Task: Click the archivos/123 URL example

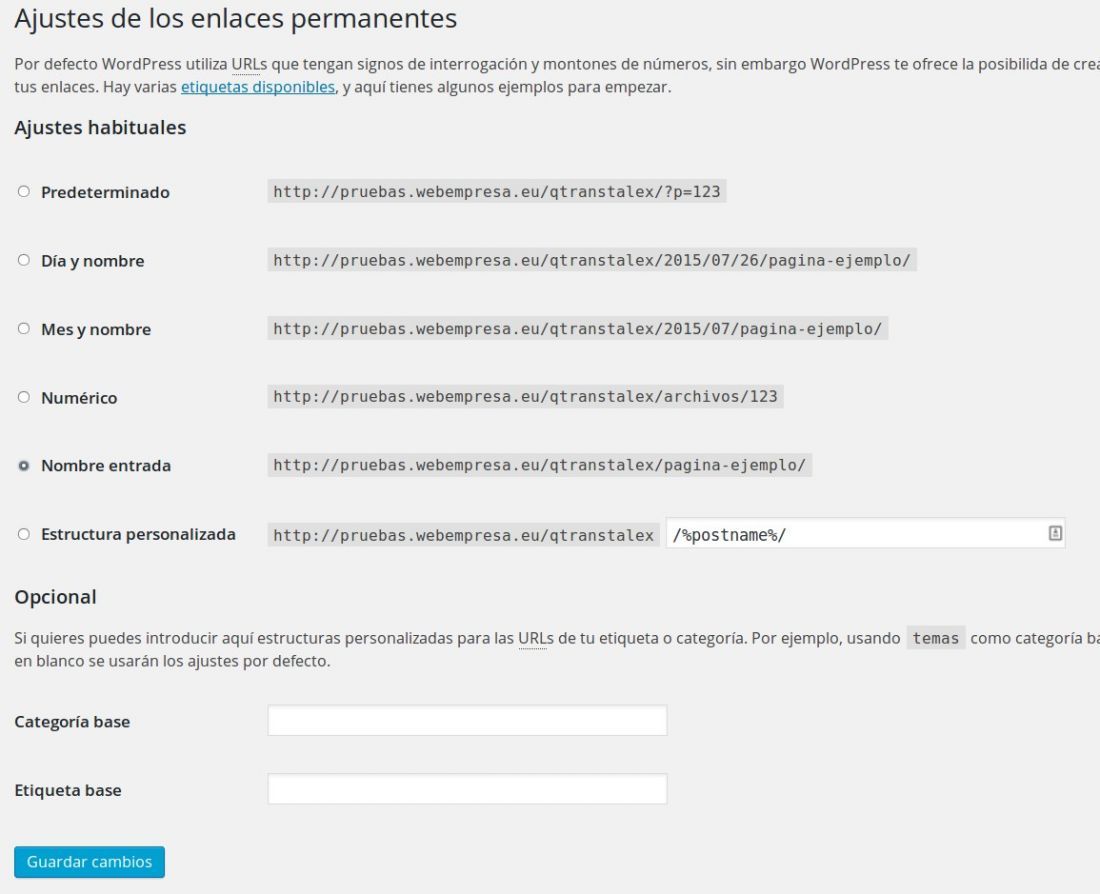Action: tap(525, 396)
